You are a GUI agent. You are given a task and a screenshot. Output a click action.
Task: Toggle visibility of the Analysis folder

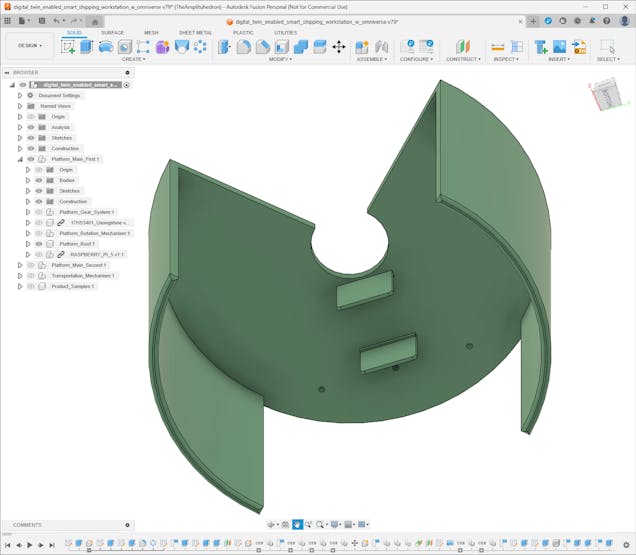click(31, 127)
